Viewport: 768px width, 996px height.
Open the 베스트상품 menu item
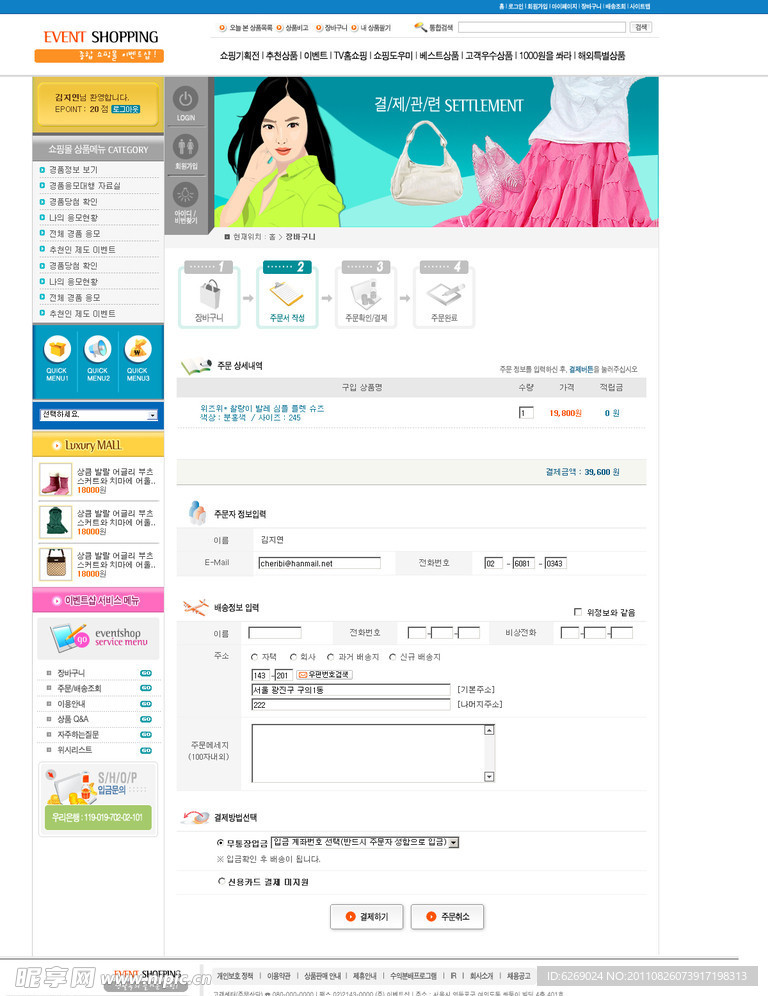pos(439,56)
